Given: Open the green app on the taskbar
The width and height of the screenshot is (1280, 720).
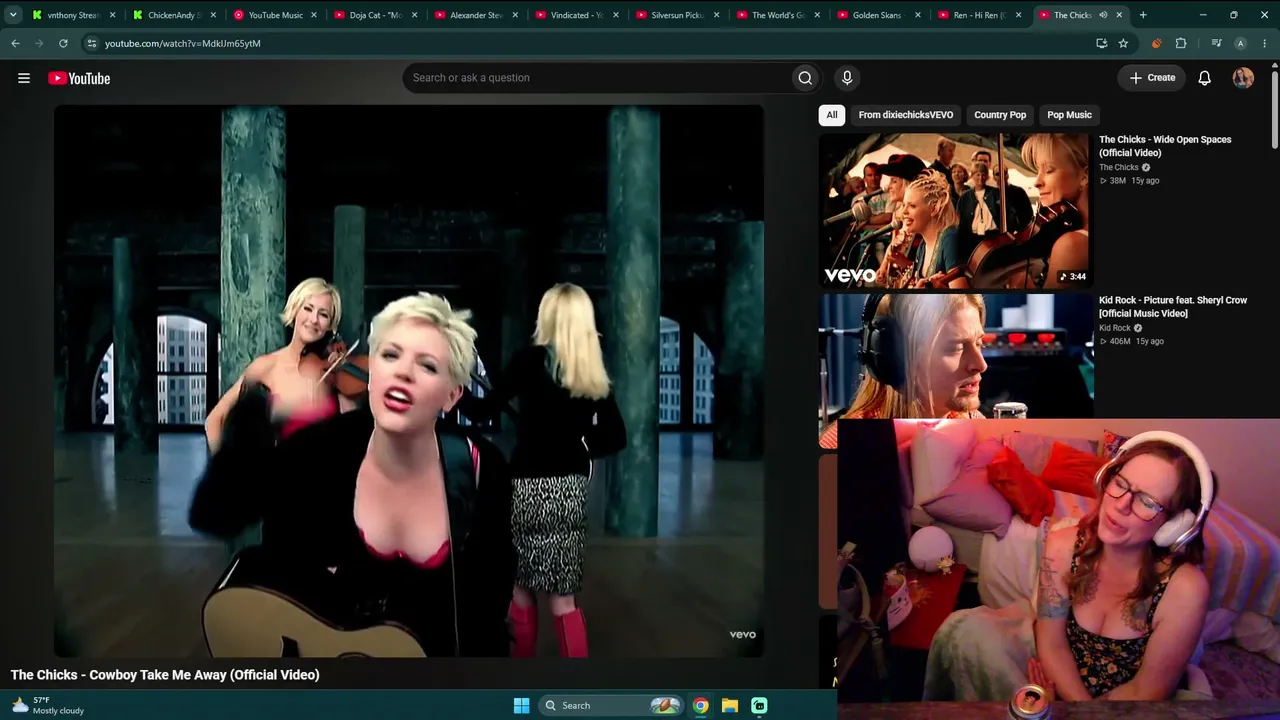Looking at the screenshot, I should tap(759, 705).
